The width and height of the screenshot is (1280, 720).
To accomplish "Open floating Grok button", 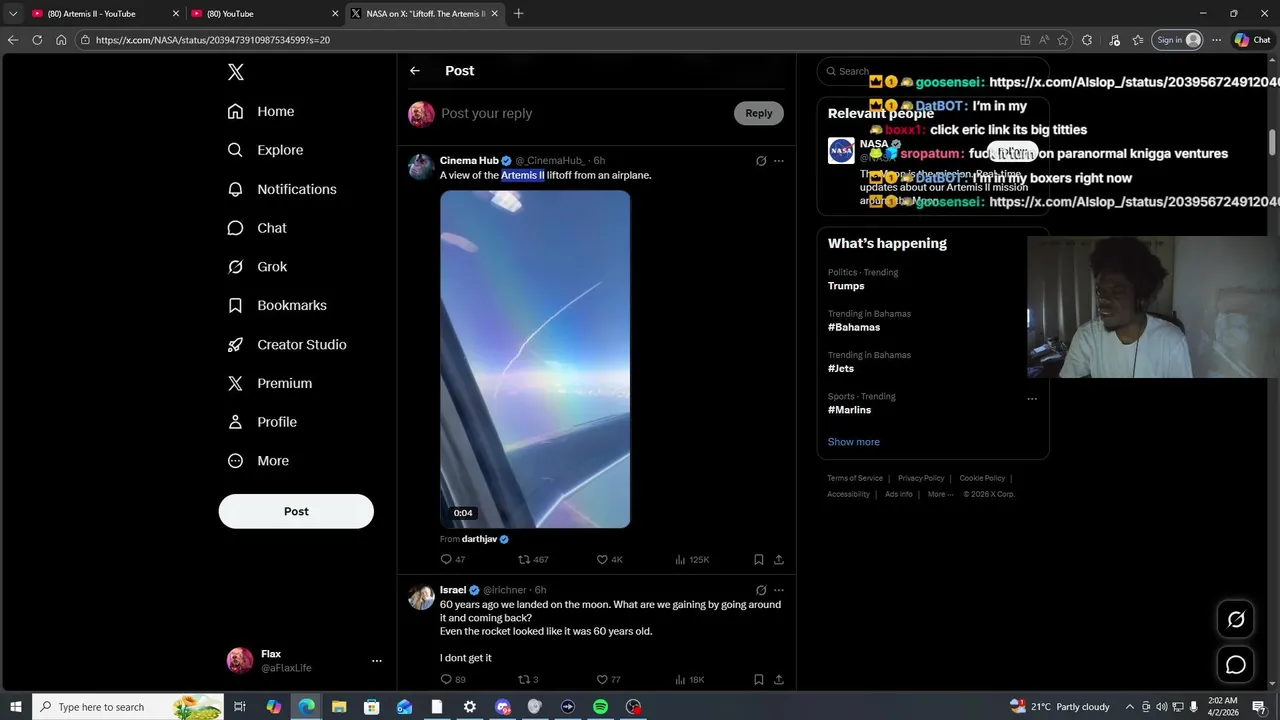I will pos(1236,619).
